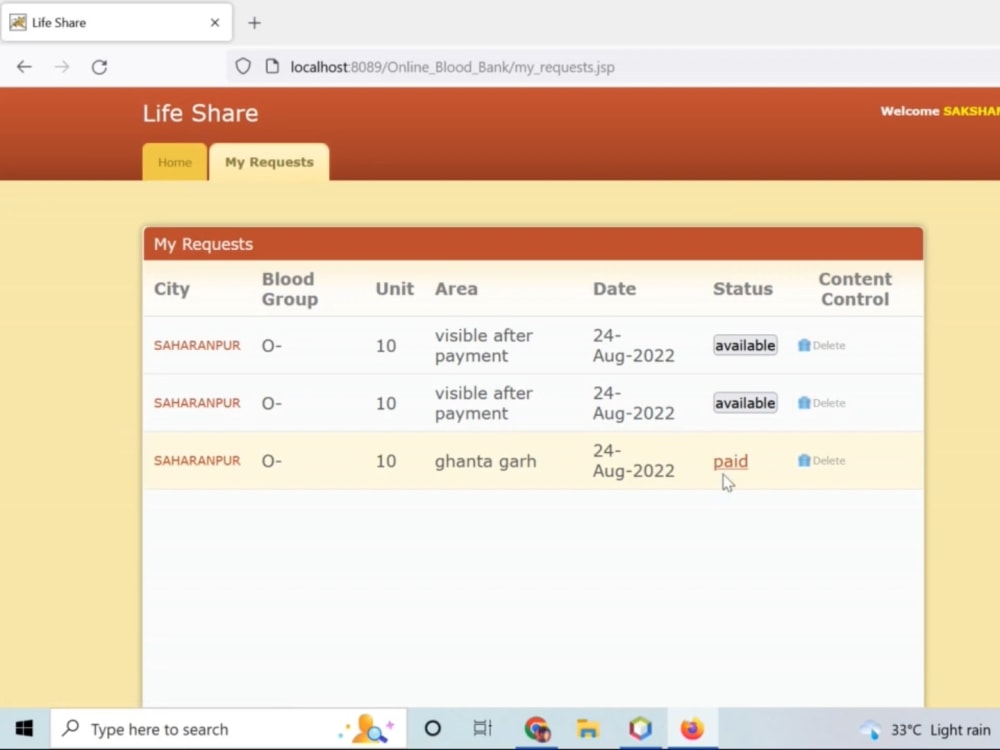Click the tracking protection shield in address bar
The height and width of the screenshot is (750, 1000).
(242, 66)
